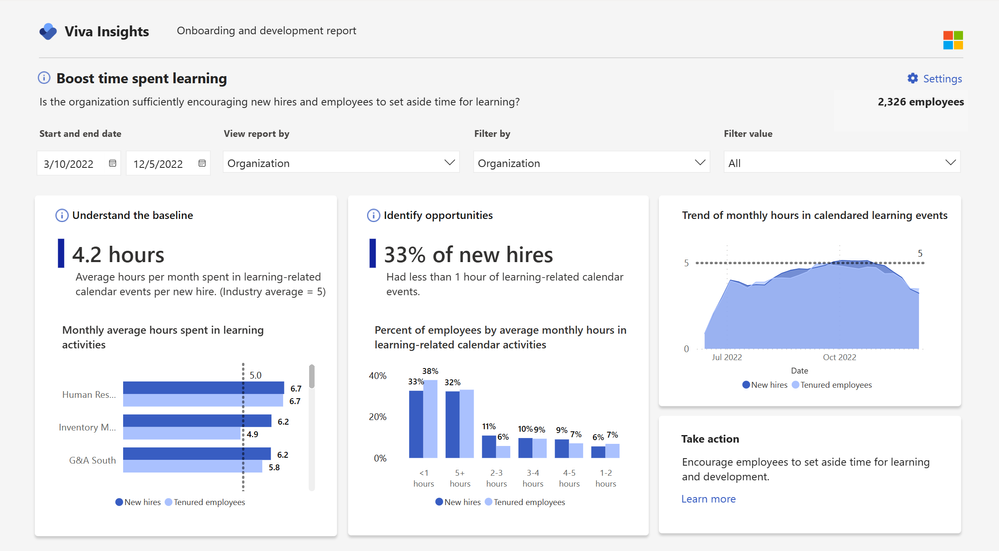Click the G&A South new hires 6.2 bar
This screenshot has width=999, height=551.
pyautogui.click(x=197, y=454)
